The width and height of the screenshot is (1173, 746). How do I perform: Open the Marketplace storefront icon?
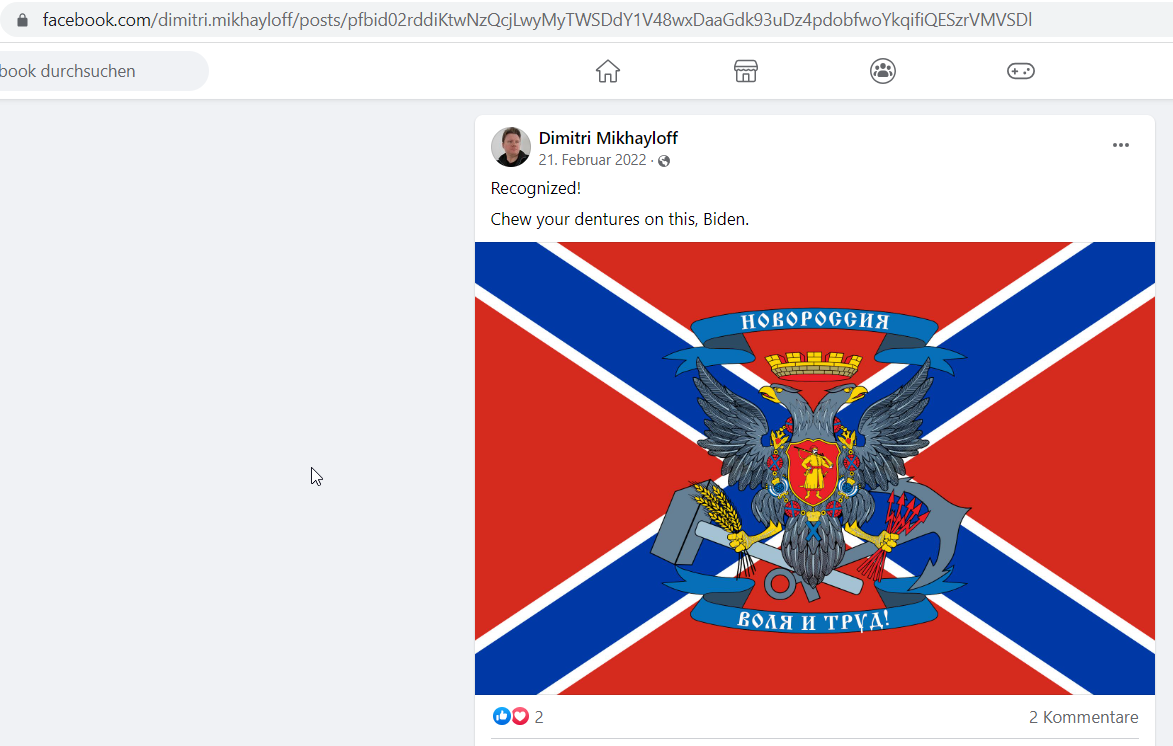pos(745,71)
